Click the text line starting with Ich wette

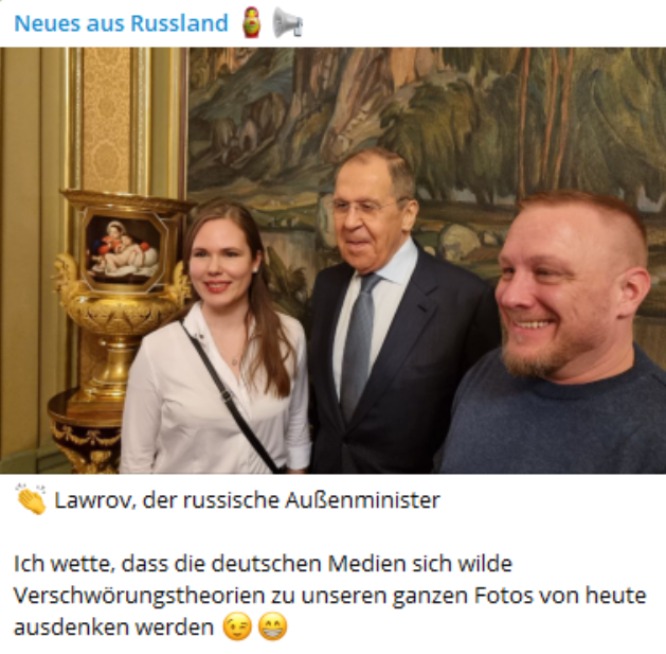(263, 564)
